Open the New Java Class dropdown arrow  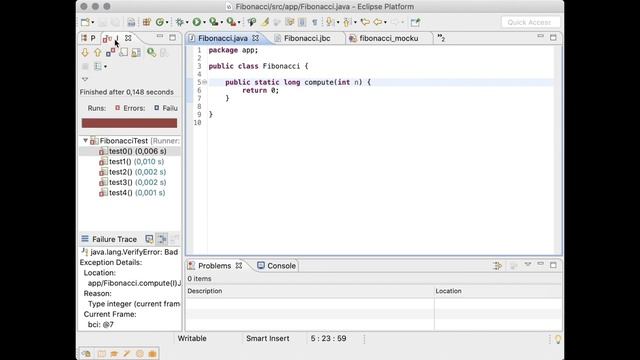pos(167,22)
